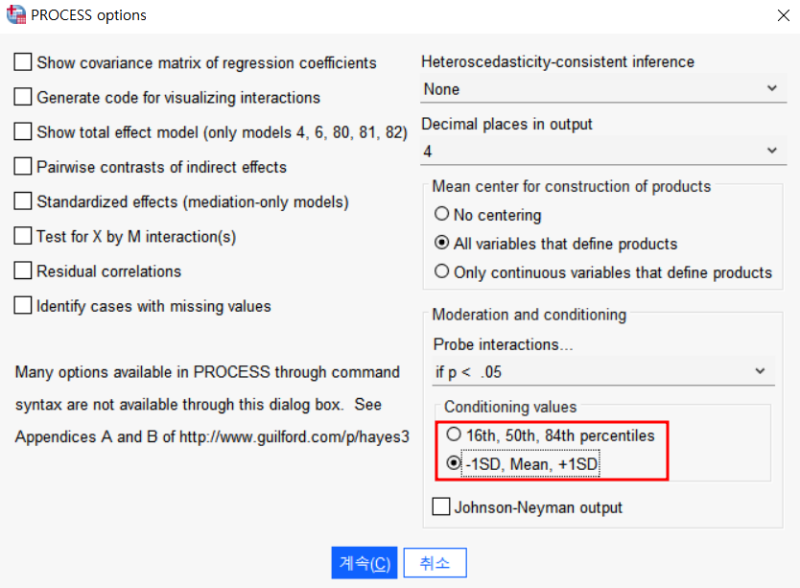Enable covariance matrix of regression coefficients
Viewport: 800px width, 588px height.
click(23, 62)
